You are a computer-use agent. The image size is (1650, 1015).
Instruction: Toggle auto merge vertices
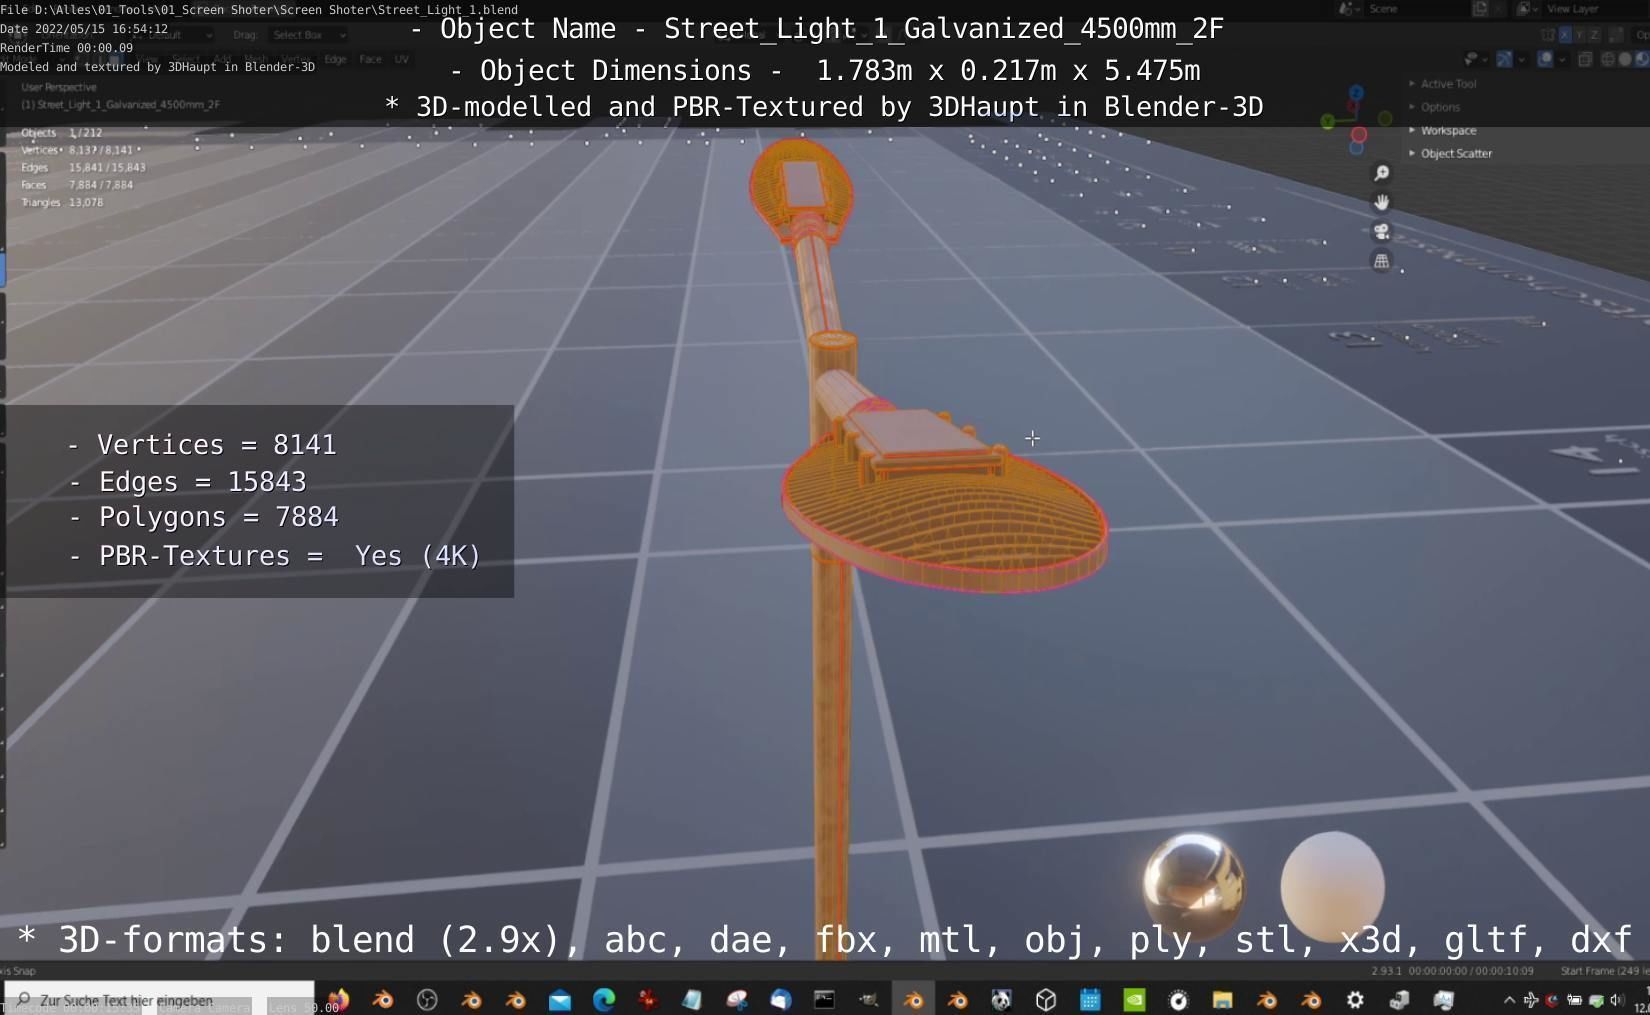[x=1616, y=35]
